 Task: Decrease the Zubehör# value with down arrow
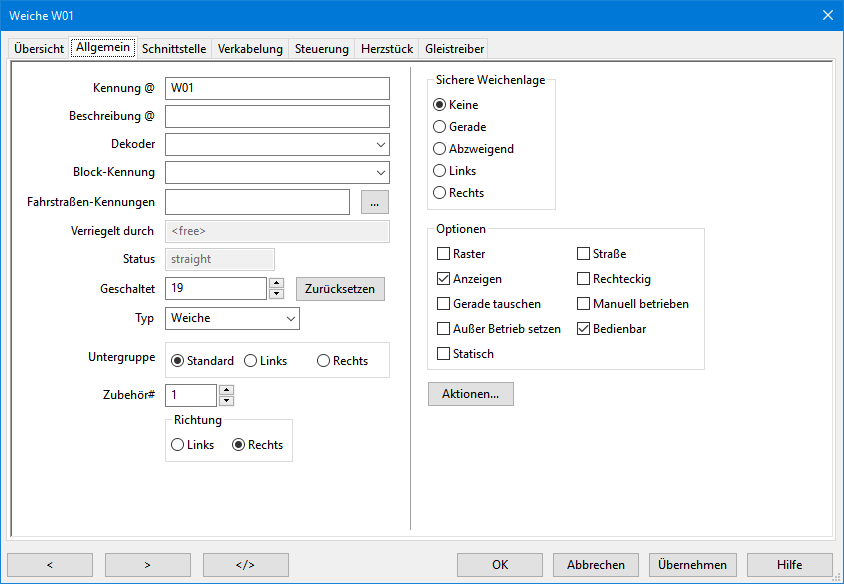227,401
